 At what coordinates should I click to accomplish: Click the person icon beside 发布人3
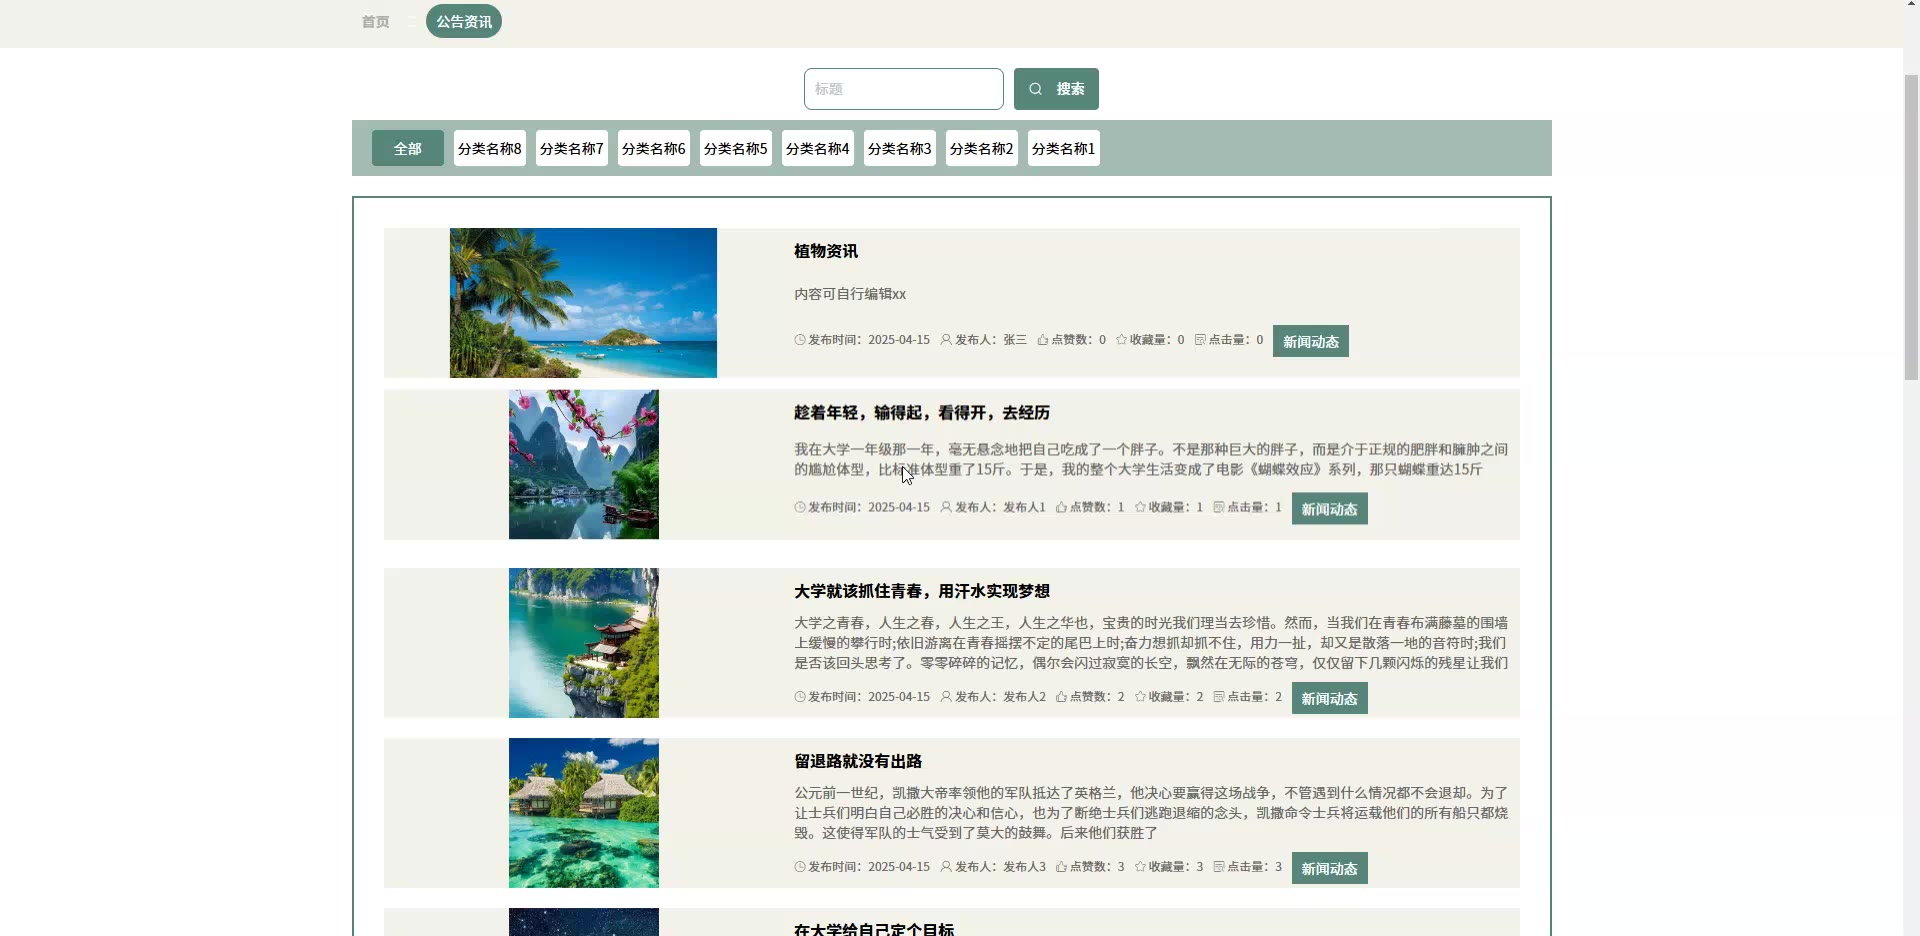tap(946, 867)
